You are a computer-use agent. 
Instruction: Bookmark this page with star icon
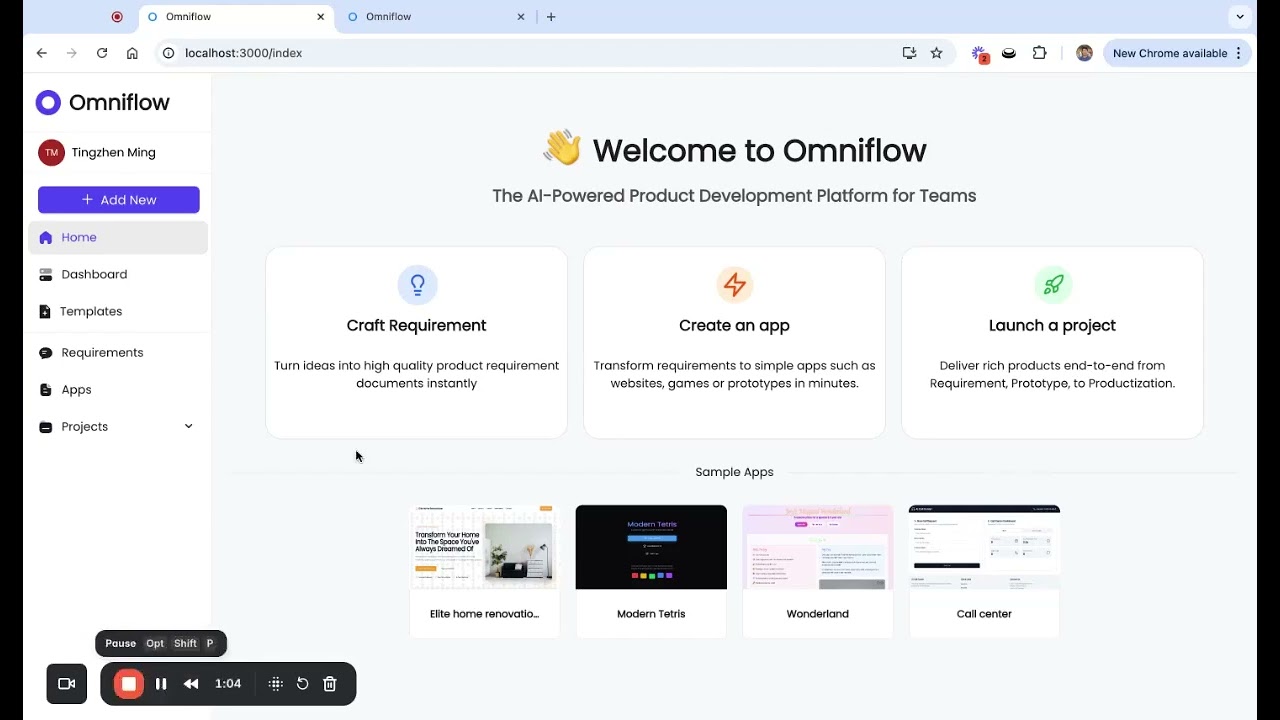[x=937, y=53]
